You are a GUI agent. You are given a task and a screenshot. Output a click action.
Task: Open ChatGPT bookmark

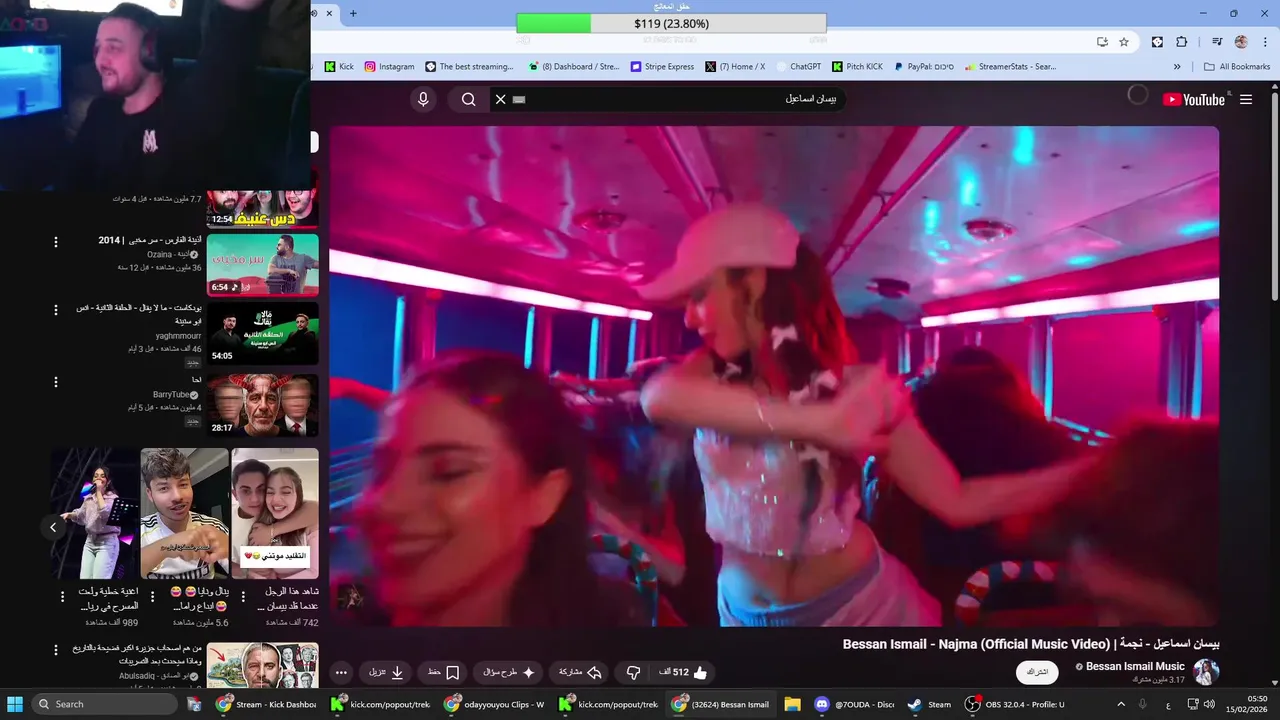[x=798, y=67]
